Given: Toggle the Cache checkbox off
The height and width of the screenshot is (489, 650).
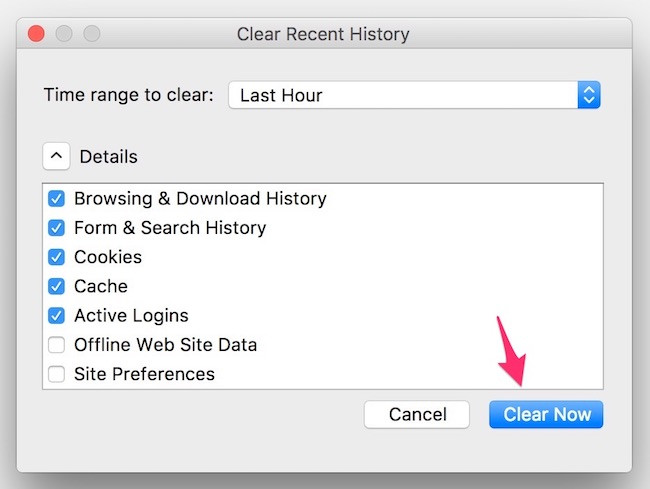Looking at the screenshot, I should tap(56, 286).
